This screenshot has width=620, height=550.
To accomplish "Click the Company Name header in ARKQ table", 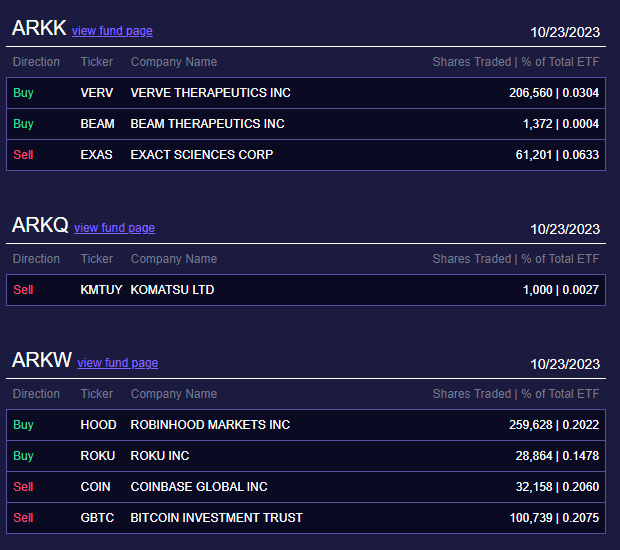I will pos(174,259).
